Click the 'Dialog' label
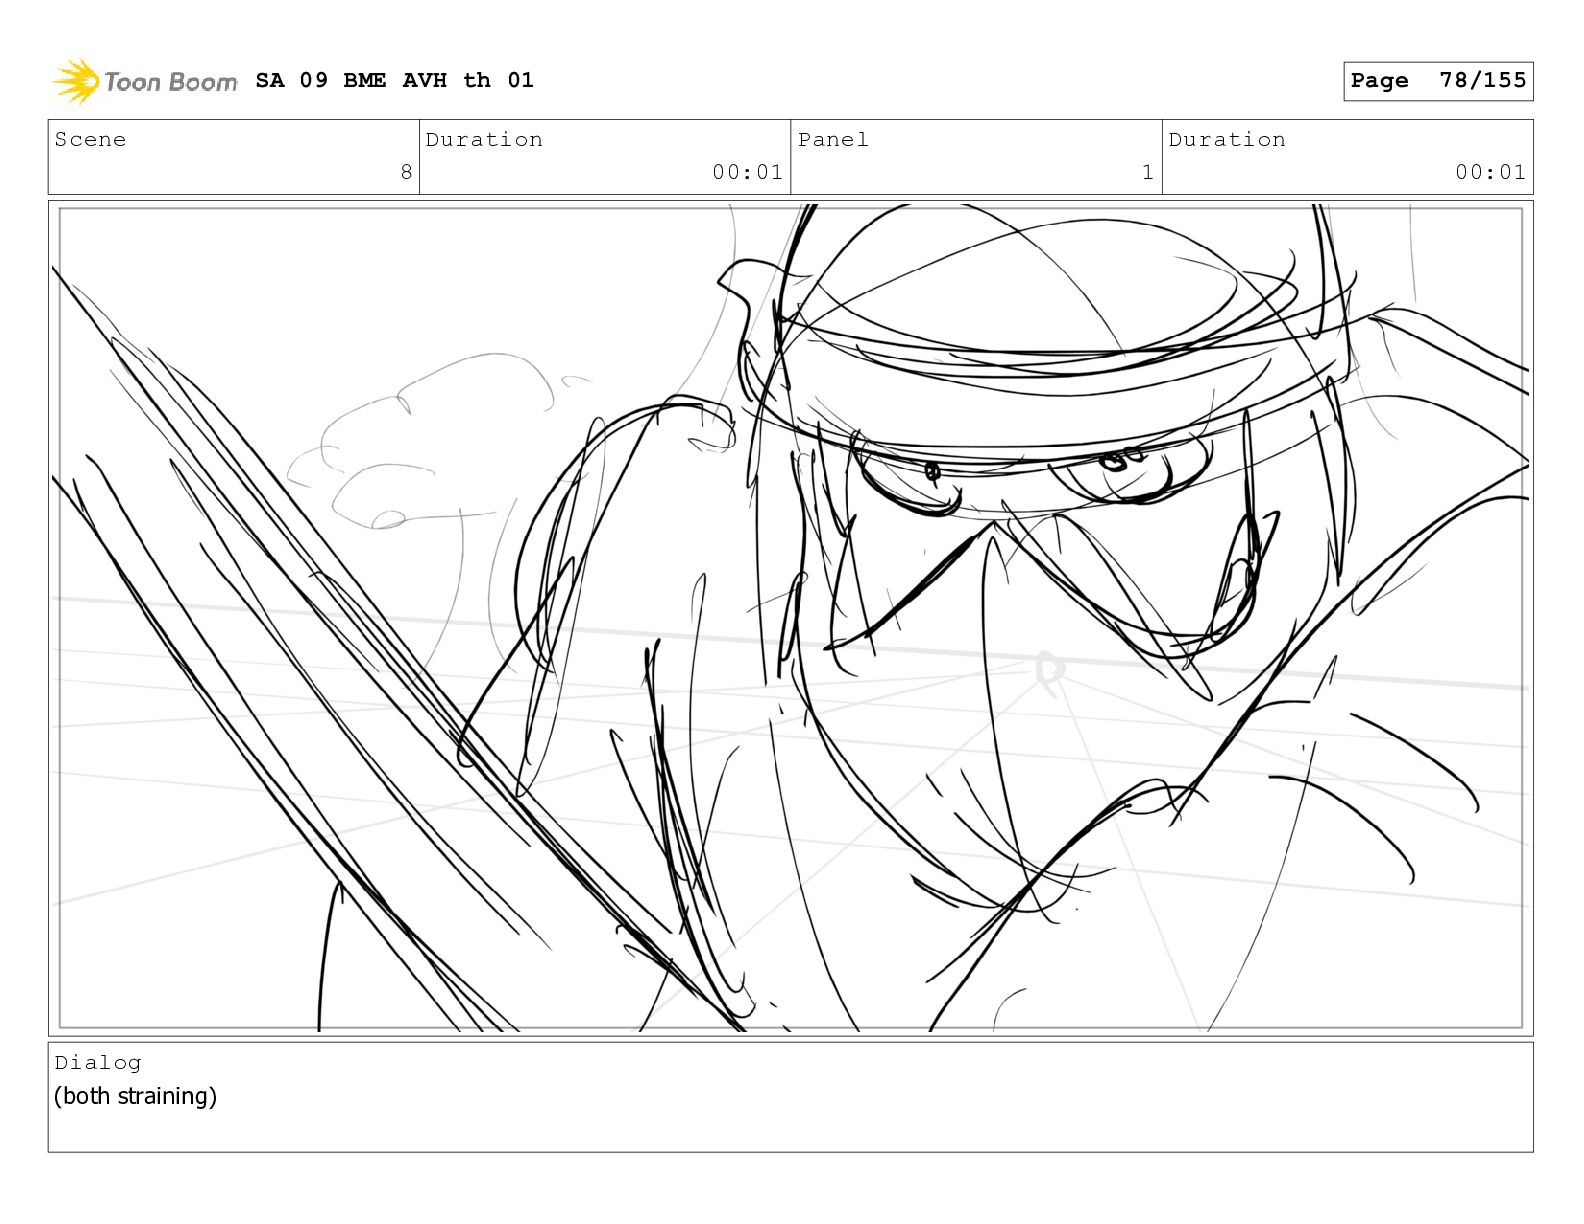Viewport: 1584px width, 1224px height. pyautogui.click(x=98, y=1063)
